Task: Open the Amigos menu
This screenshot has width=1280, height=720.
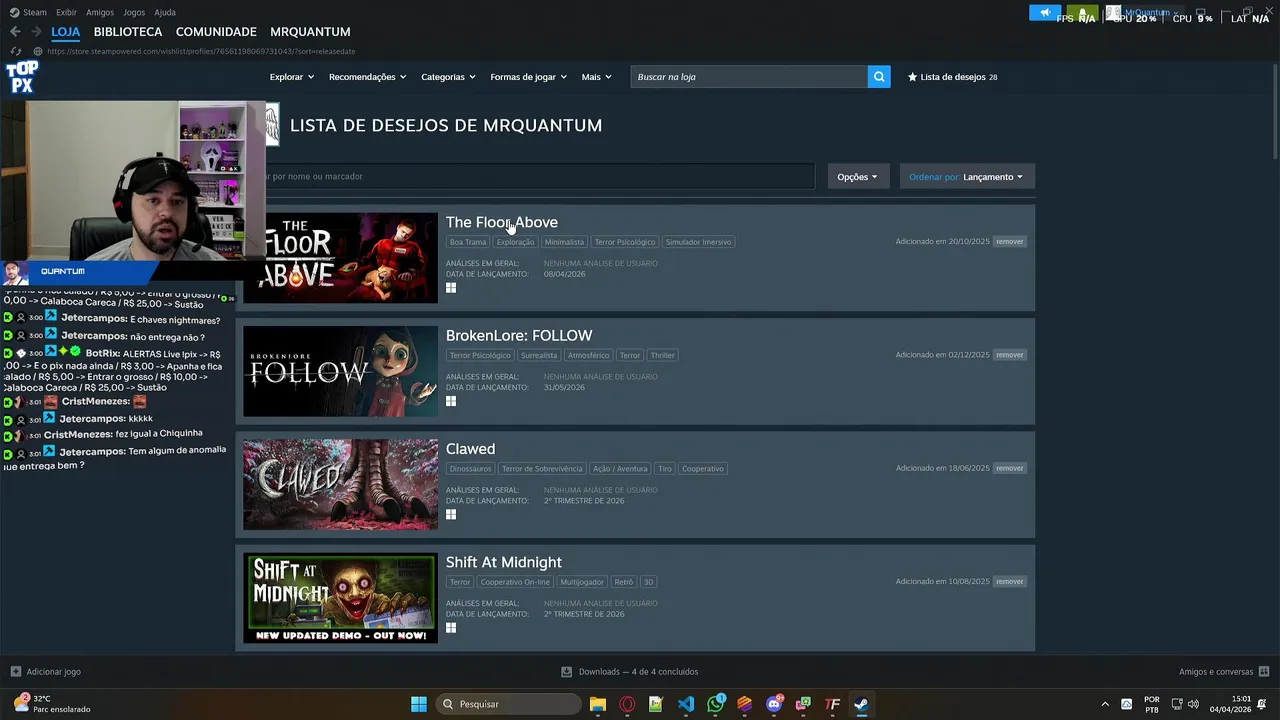Action: (100, 12)
